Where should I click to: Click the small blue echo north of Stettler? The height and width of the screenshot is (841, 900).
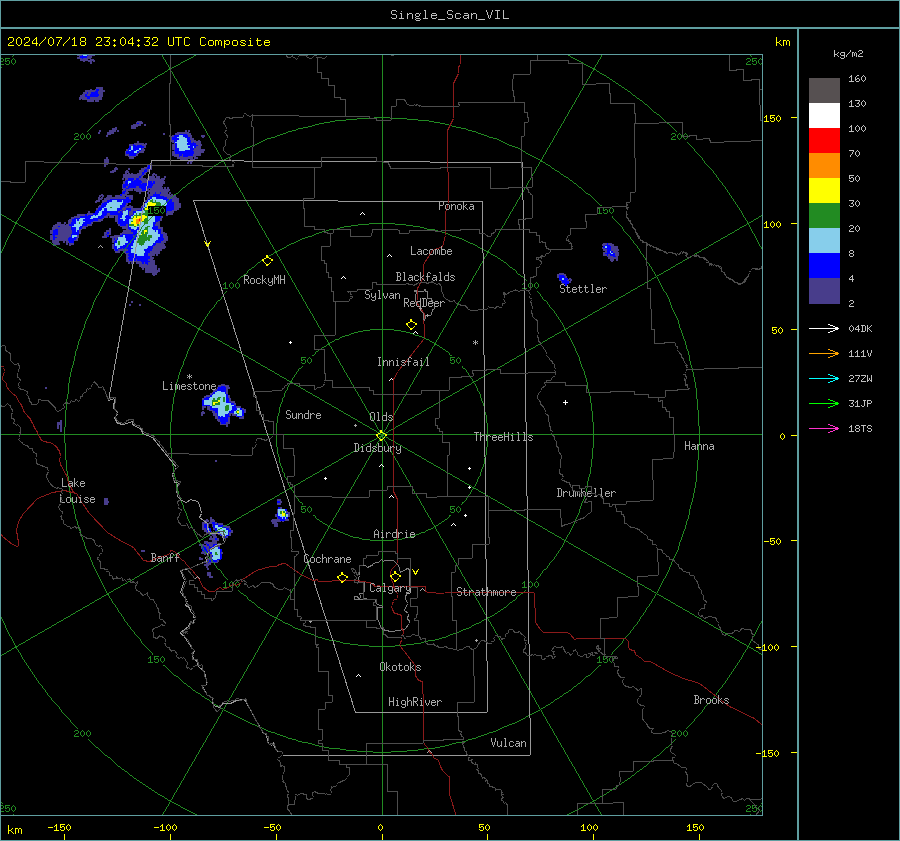pos(610,251)
